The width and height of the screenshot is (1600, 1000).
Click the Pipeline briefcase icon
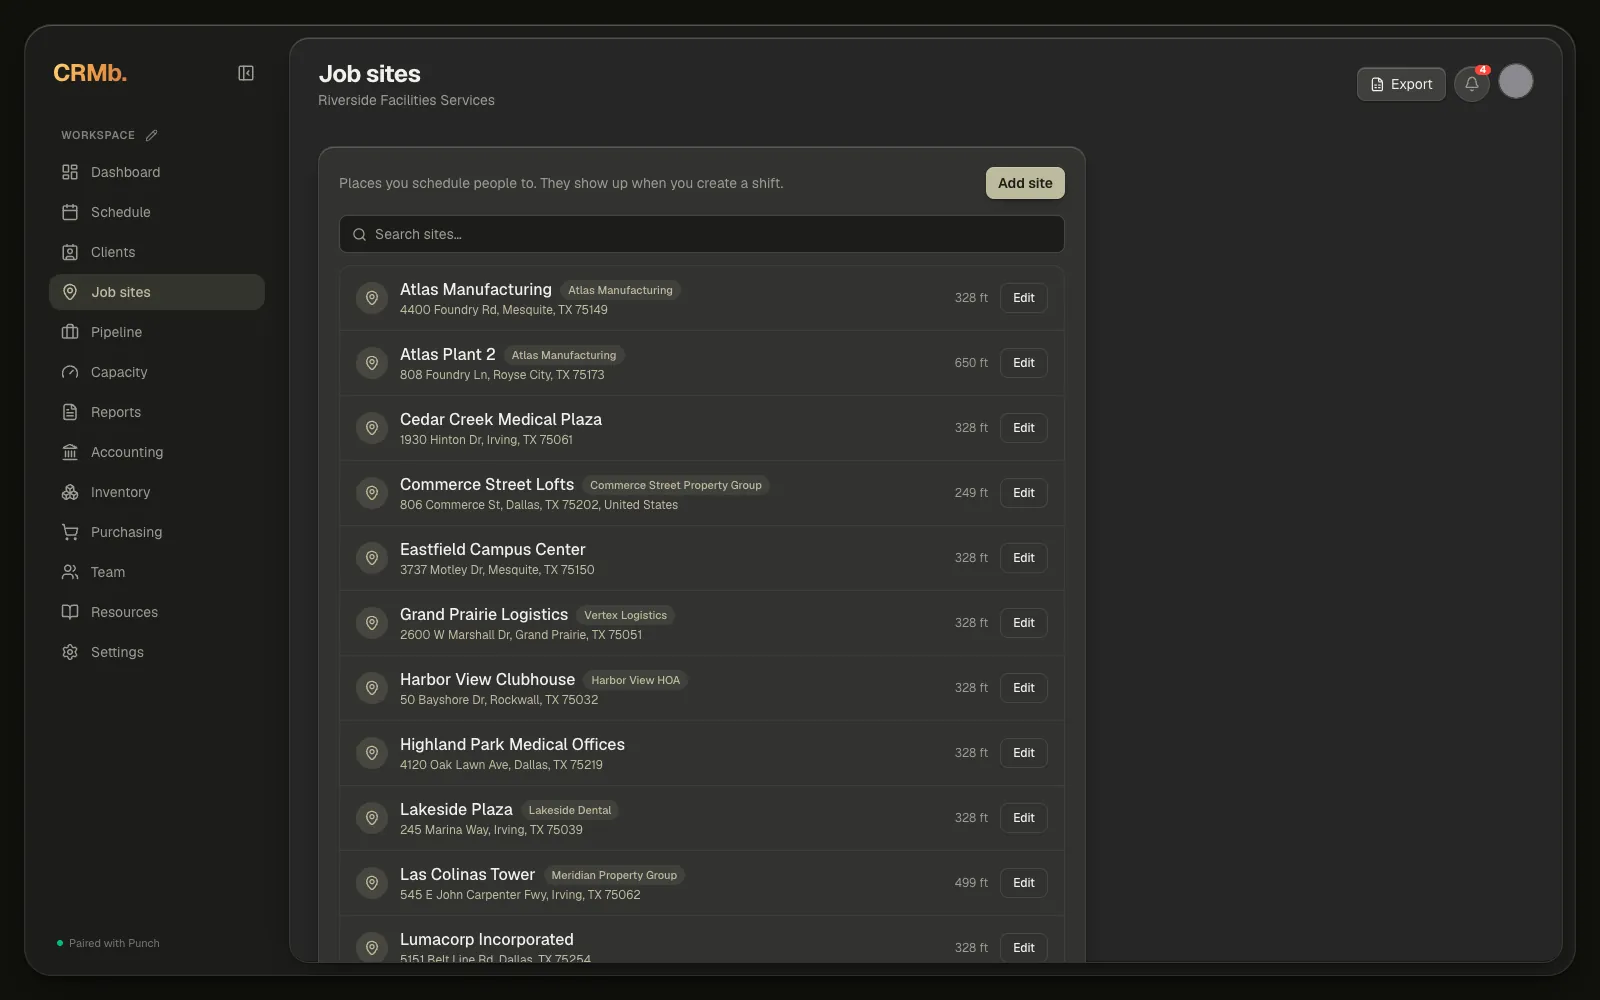(x=70, y=332)
